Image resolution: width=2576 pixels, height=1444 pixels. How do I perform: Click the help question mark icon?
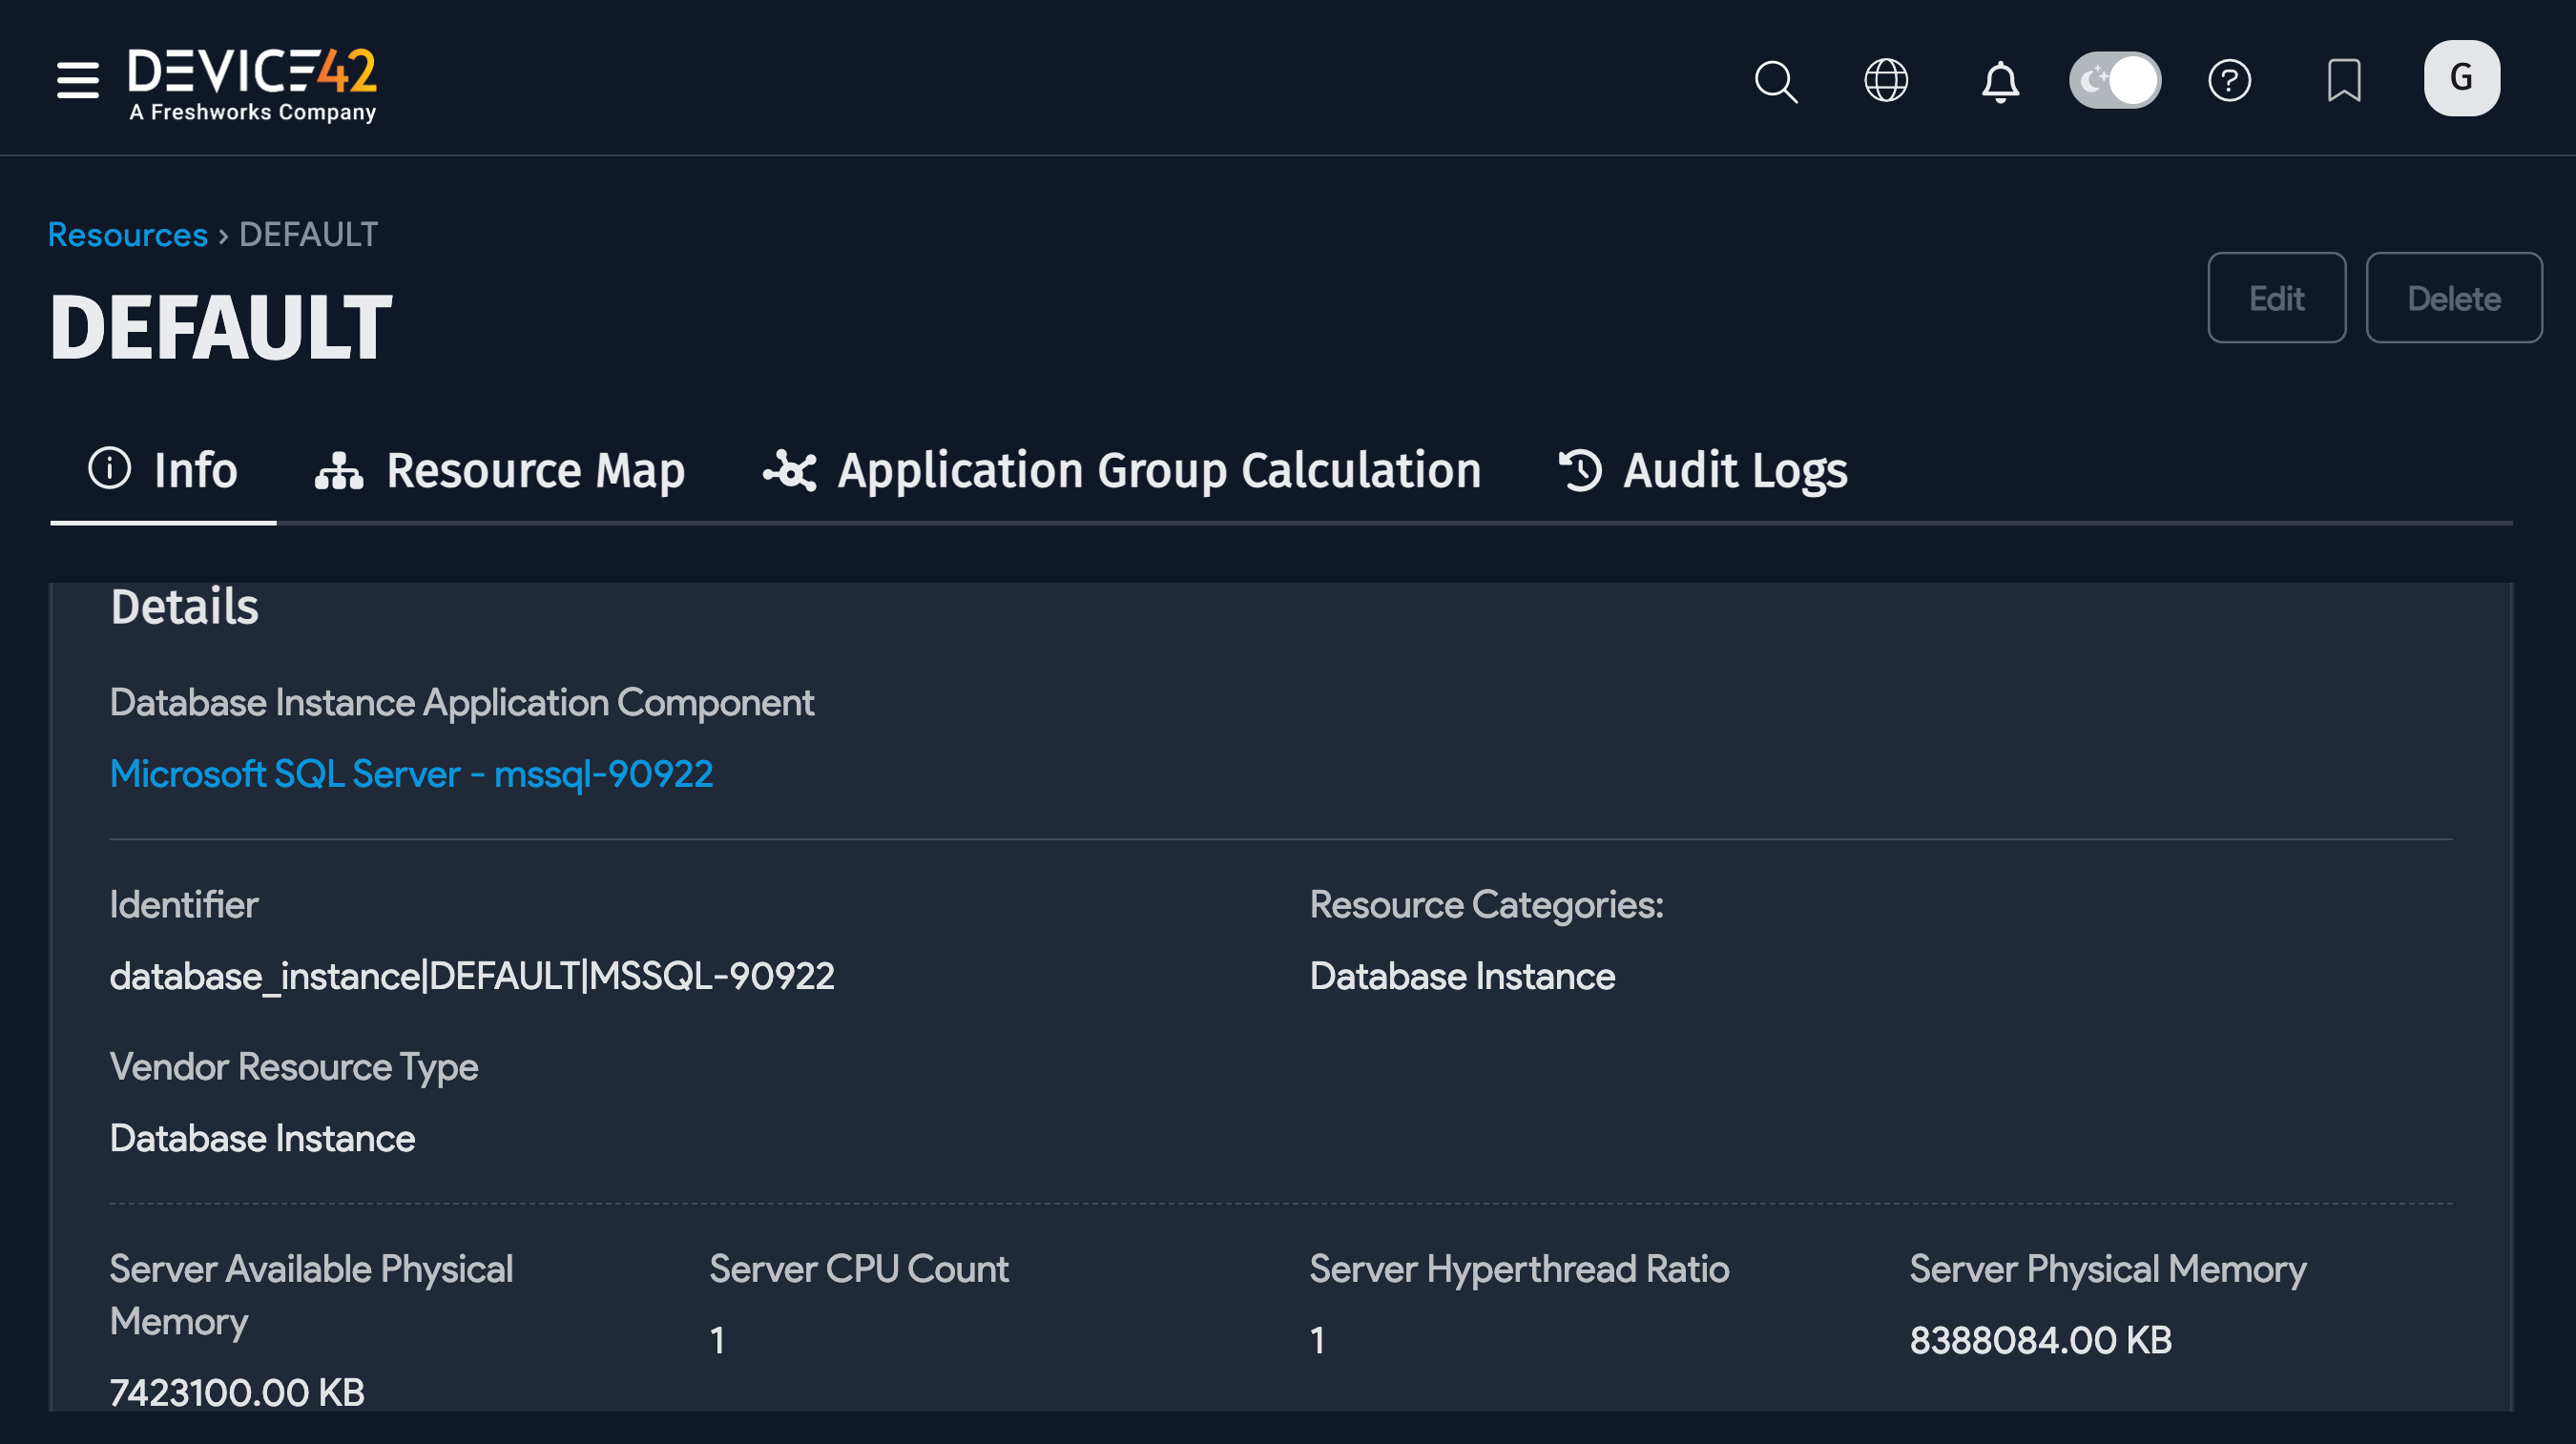(x=2231, y=81)
